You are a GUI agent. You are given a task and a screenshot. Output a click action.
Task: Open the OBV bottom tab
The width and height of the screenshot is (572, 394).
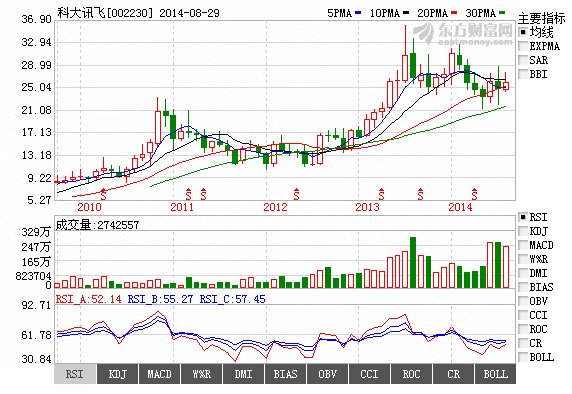pyautogui.click(x=327, y=374)
